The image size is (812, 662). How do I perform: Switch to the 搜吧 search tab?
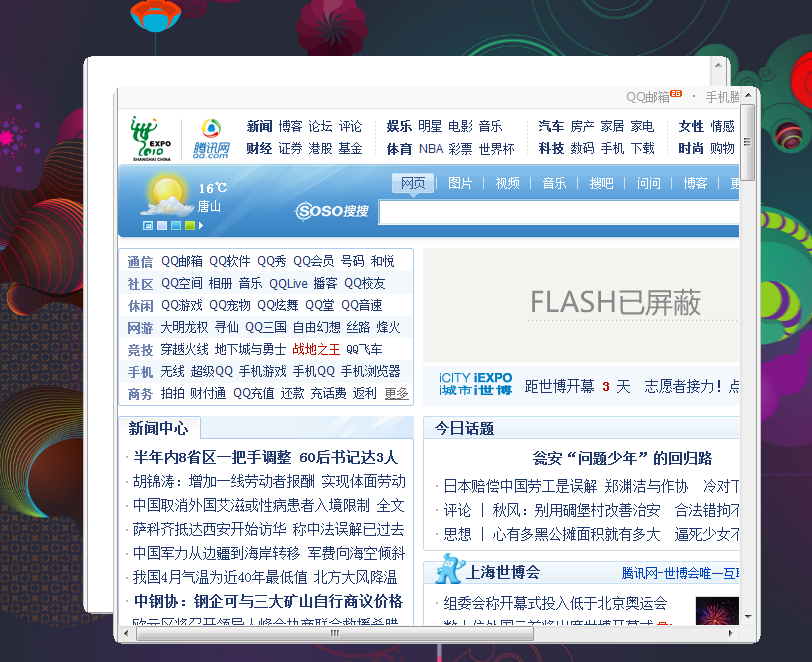pos(601,183)
